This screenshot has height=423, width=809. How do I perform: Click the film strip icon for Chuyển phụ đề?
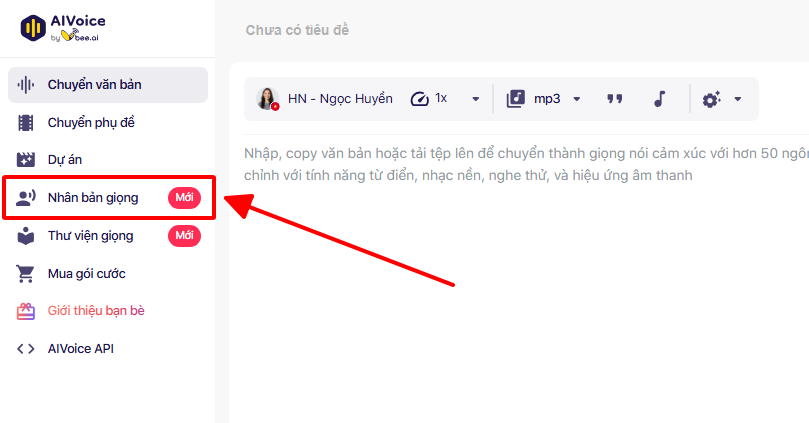26,123
